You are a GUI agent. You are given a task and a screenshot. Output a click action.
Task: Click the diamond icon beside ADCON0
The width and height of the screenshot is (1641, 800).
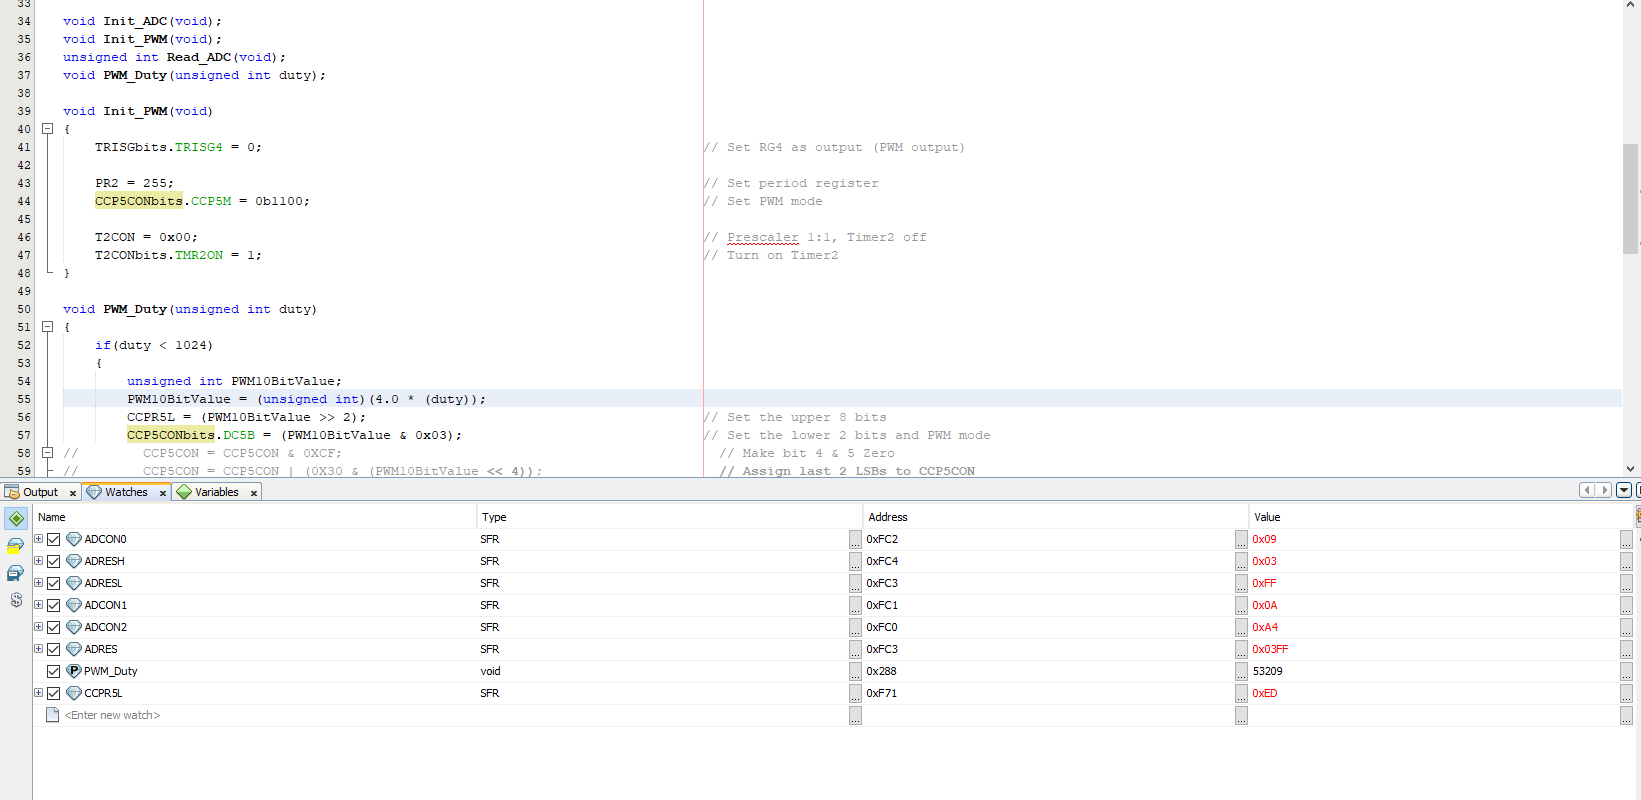point(74,539)
